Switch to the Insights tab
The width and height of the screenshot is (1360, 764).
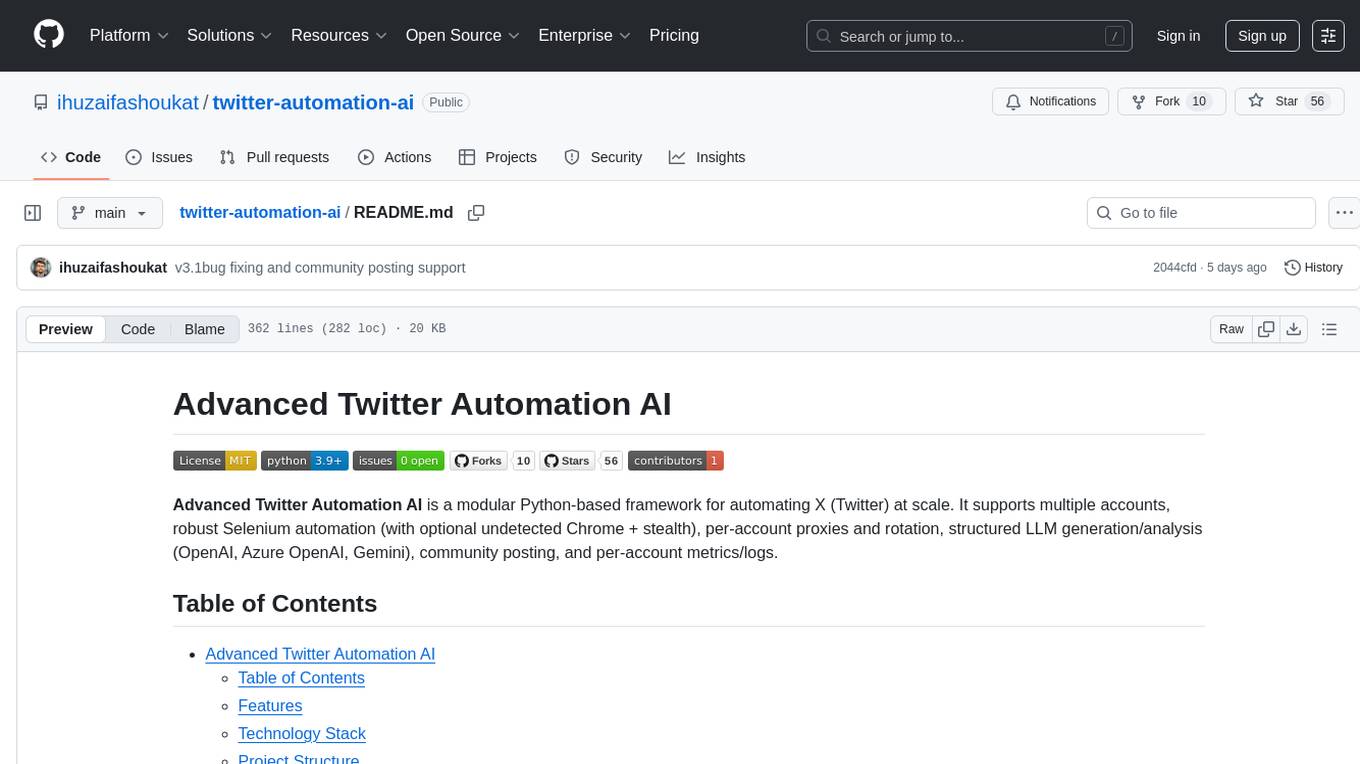coord(707,157)
